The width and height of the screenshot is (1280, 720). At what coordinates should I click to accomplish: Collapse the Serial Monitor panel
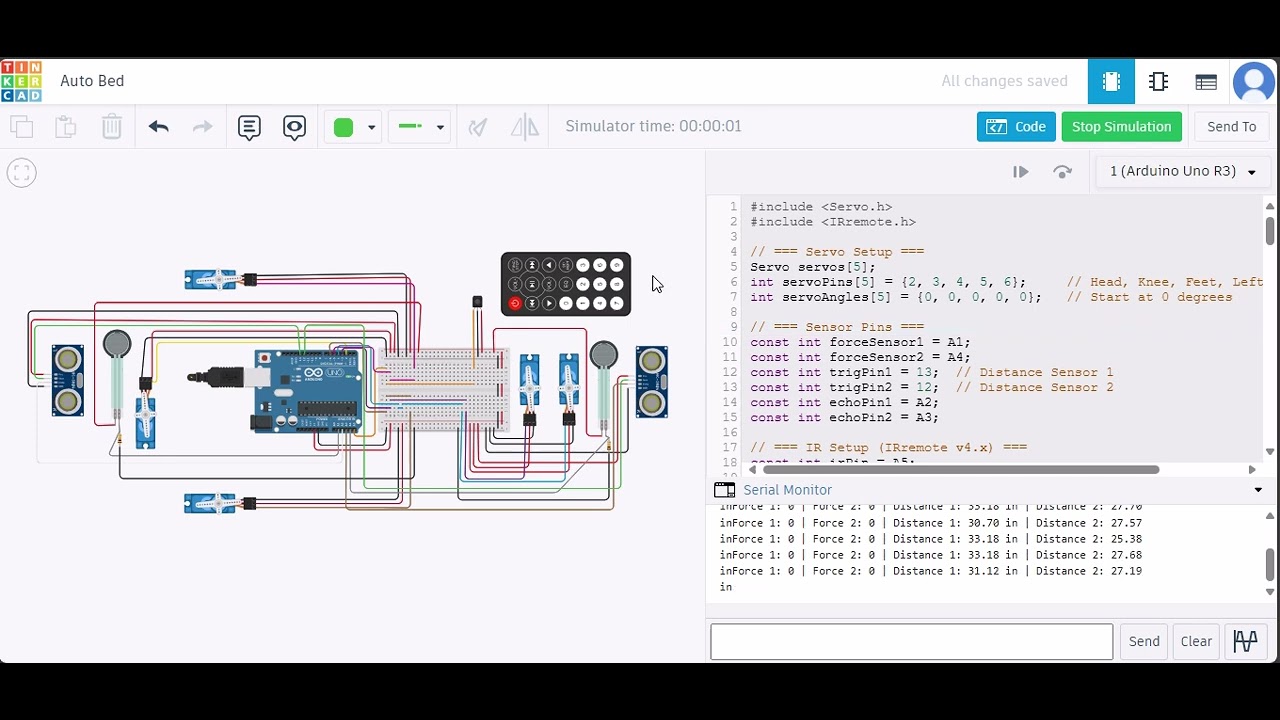pyautogui.click(x=1258, y=490)
